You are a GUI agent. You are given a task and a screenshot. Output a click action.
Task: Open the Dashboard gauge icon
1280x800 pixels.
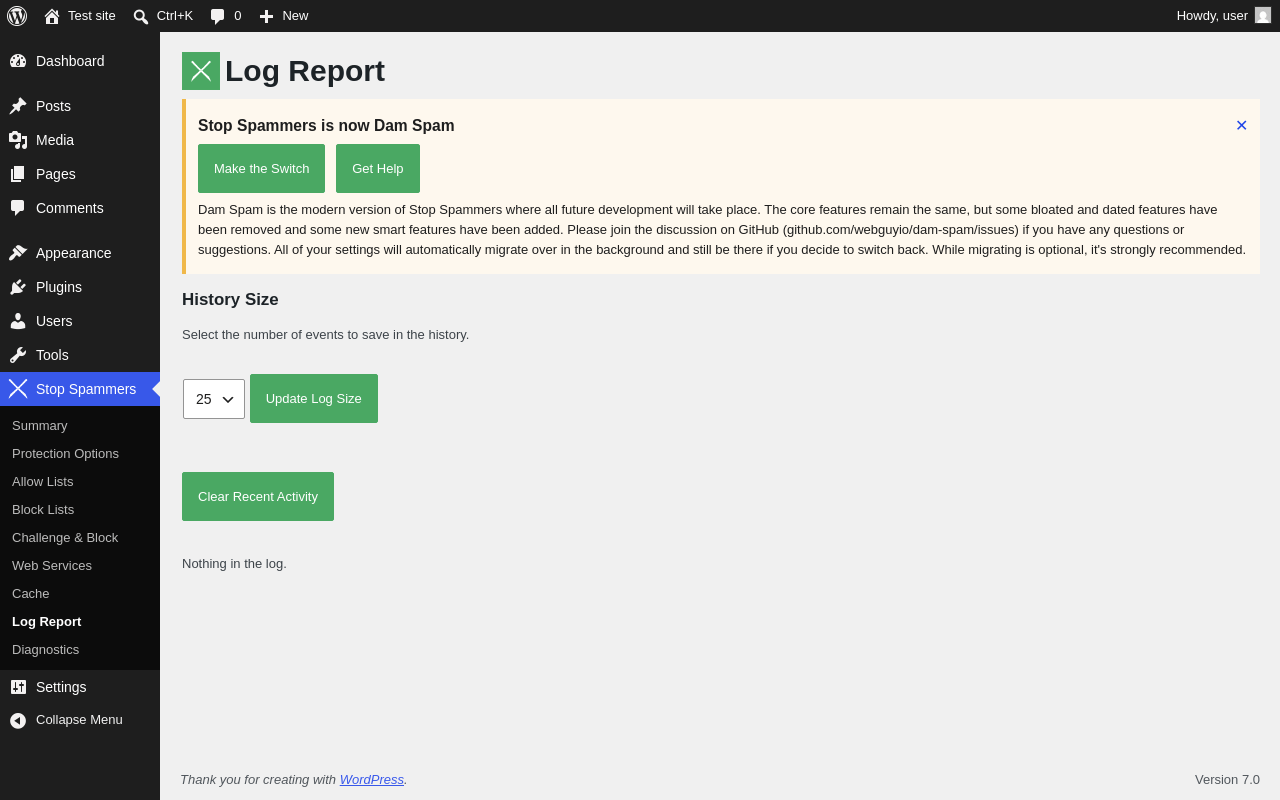coord(18,61)
